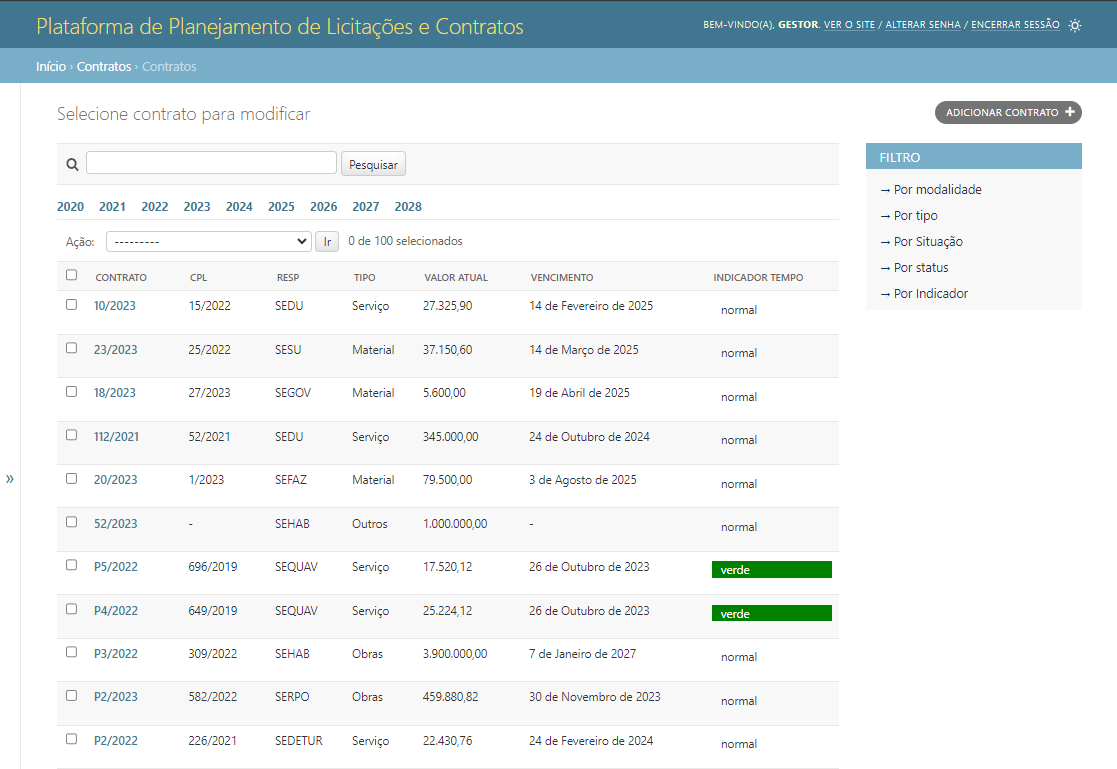
Task: Select the checkbox for contract 18/2023
Action: click(x=71, y=391)
